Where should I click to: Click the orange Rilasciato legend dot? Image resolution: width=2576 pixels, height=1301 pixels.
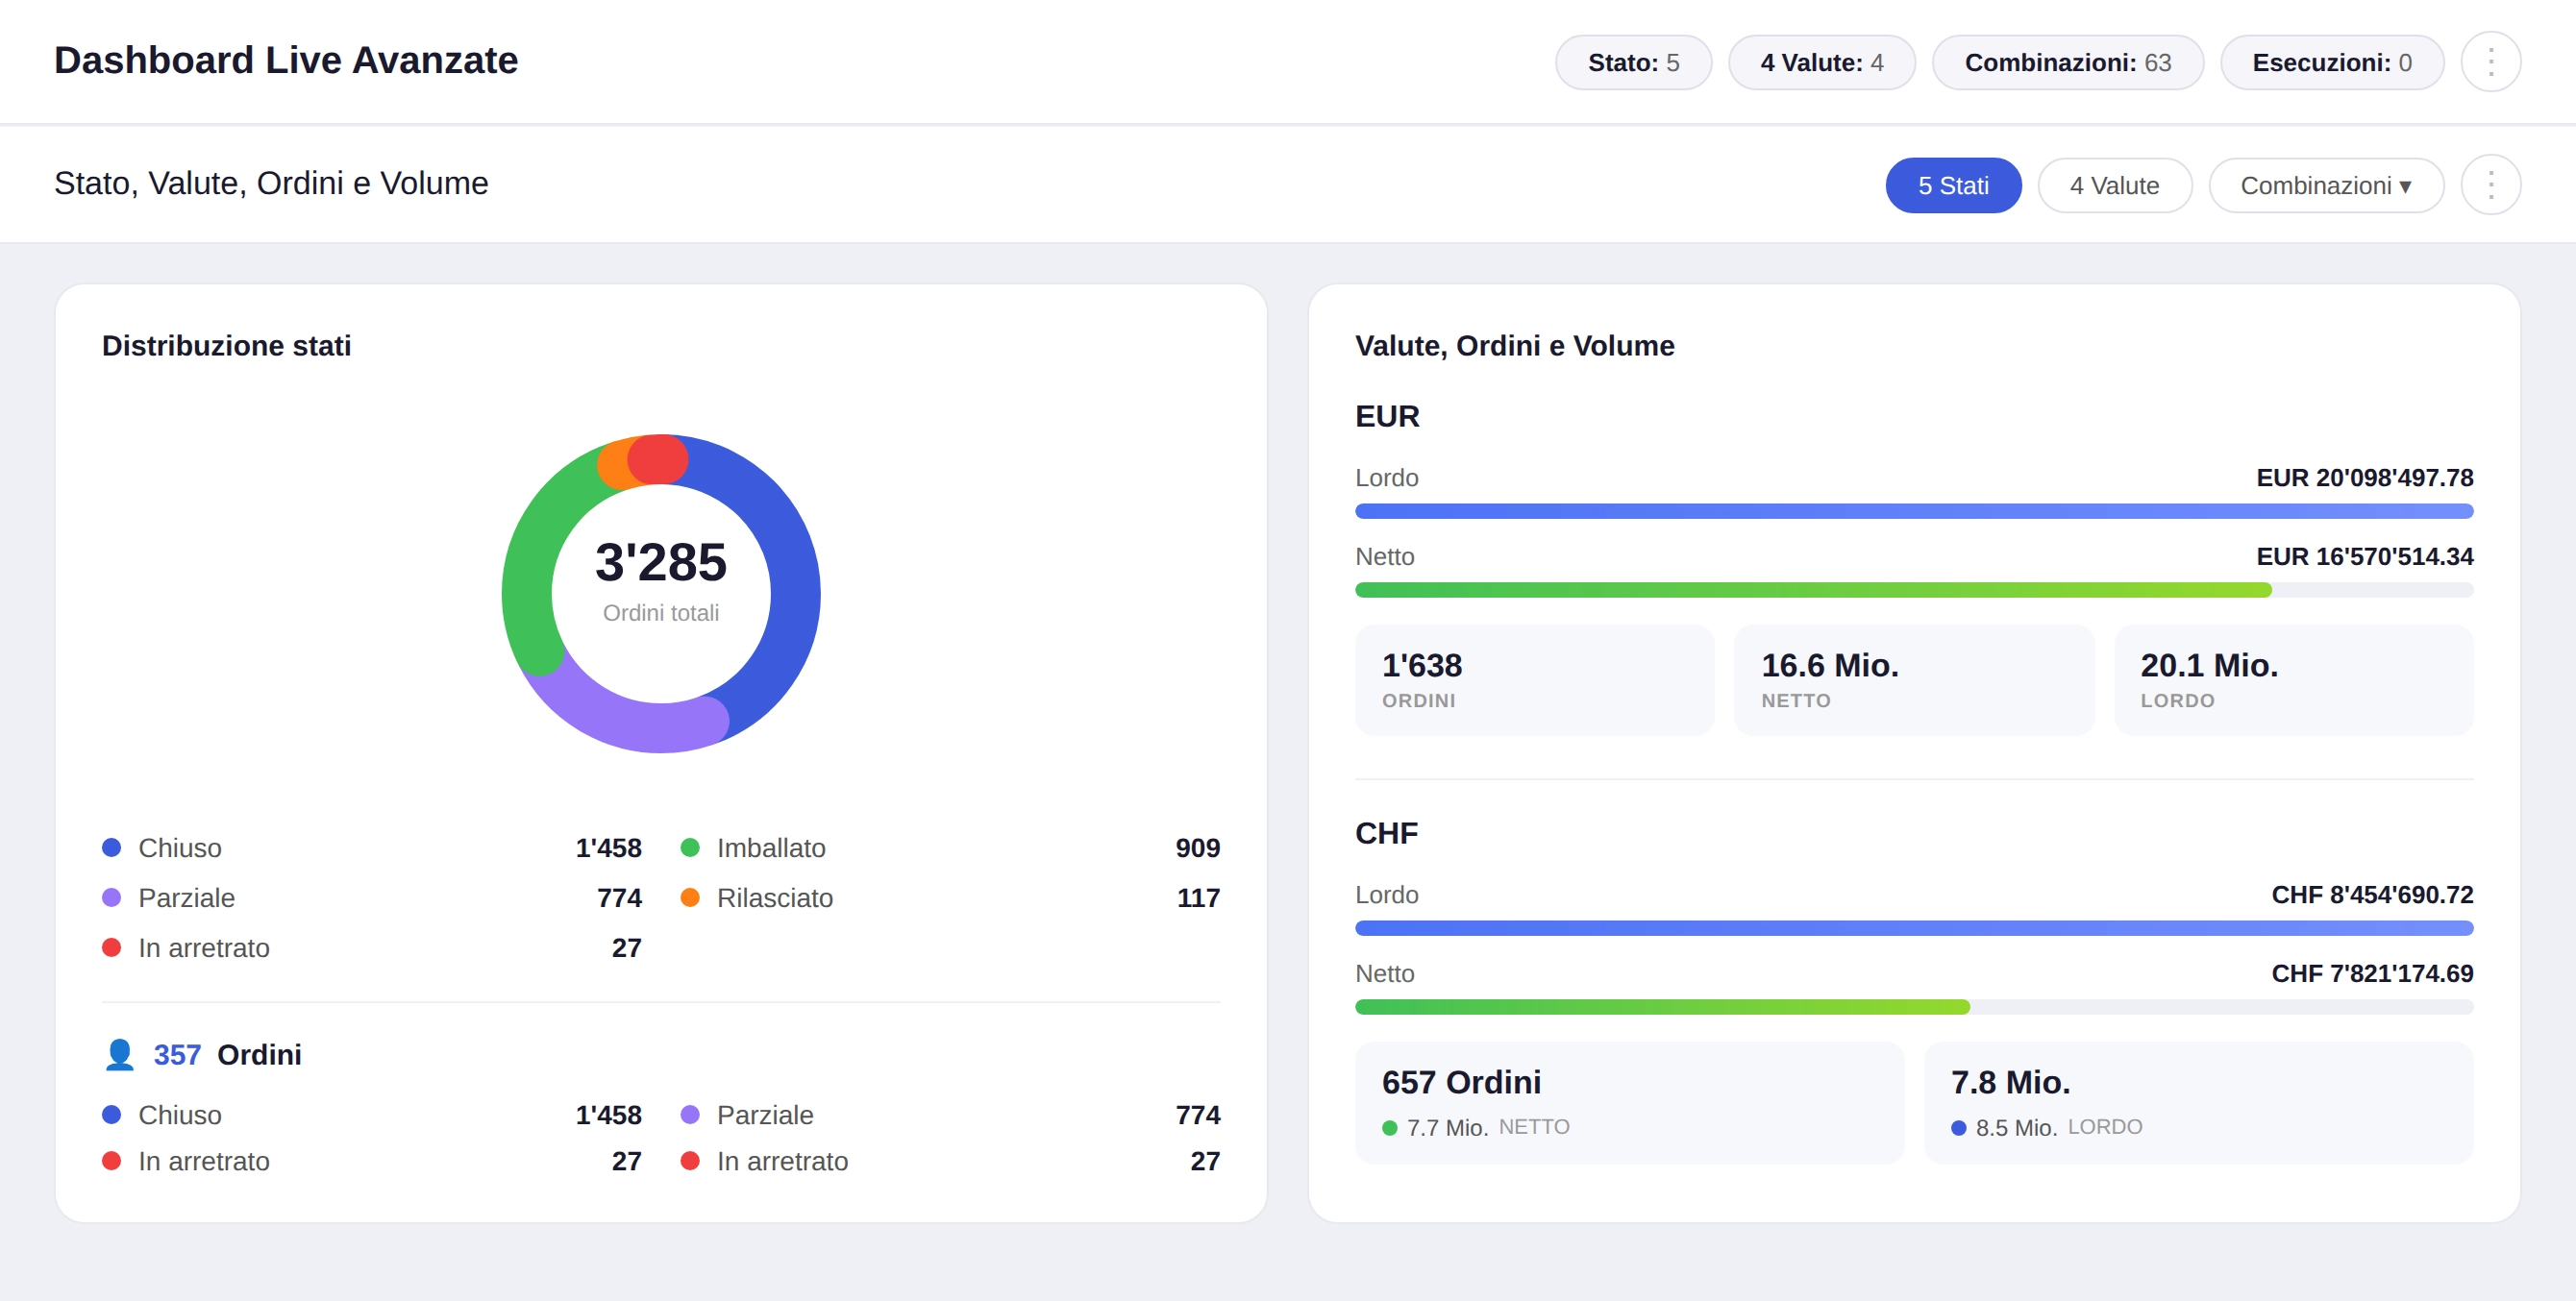point(691,897)
